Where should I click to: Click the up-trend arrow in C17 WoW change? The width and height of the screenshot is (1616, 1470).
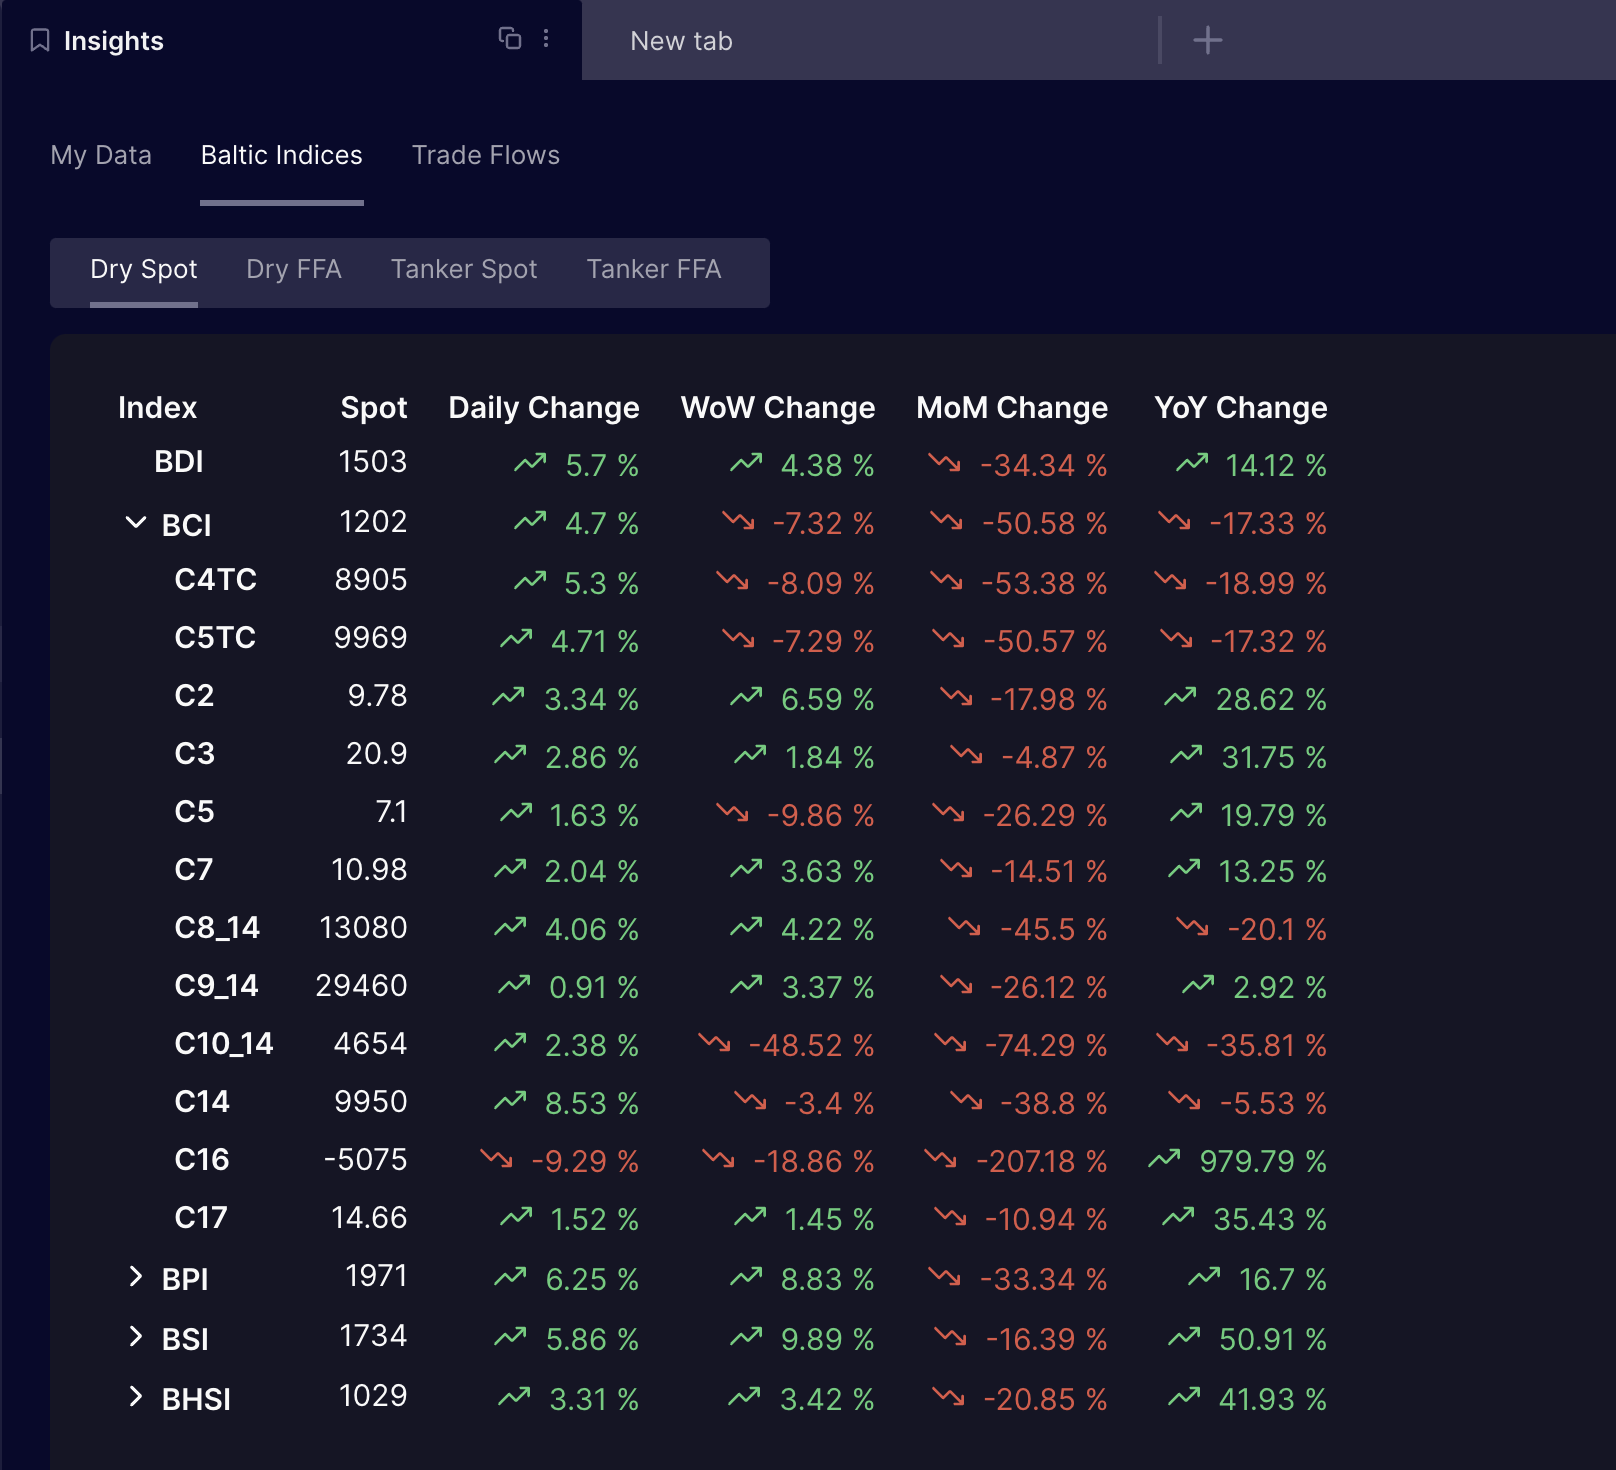click(x=750, y=1217)
